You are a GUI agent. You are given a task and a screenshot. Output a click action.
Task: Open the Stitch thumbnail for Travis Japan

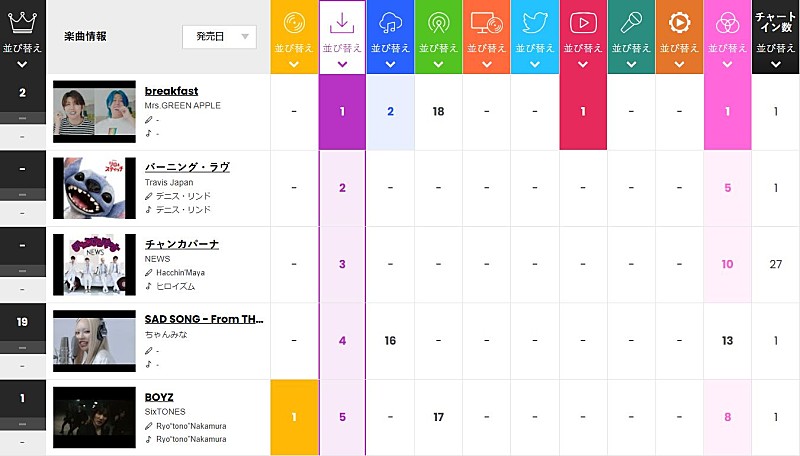[x=94, y=188]
